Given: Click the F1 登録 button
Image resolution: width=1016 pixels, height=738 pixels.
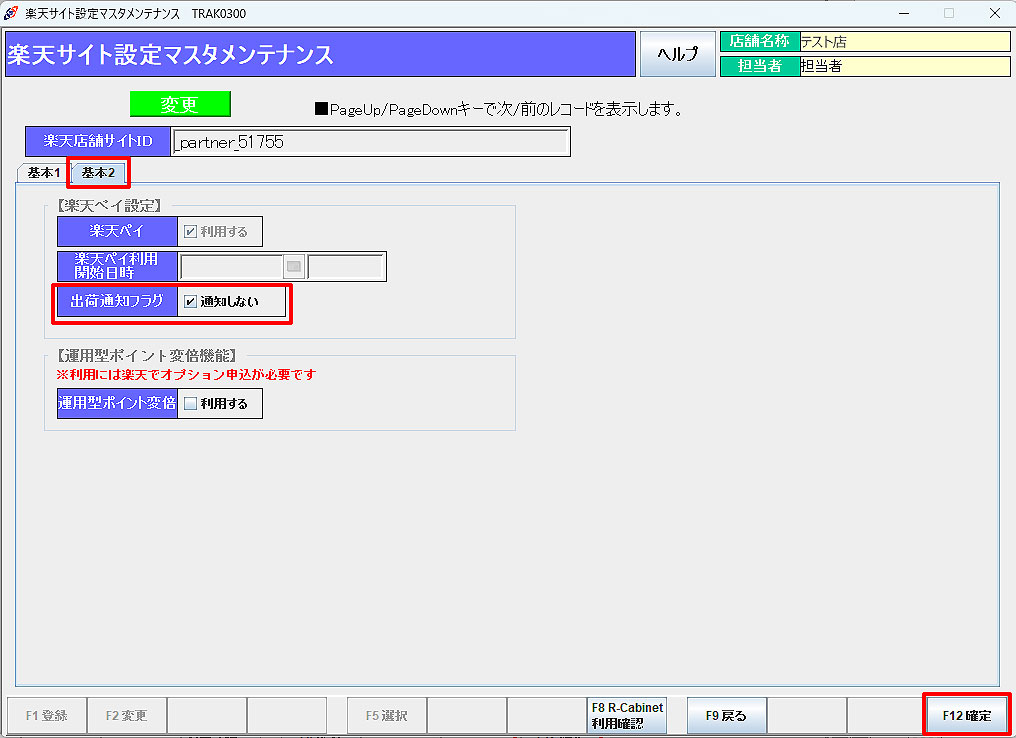Looking at the screenshot, I should [47, 715].
